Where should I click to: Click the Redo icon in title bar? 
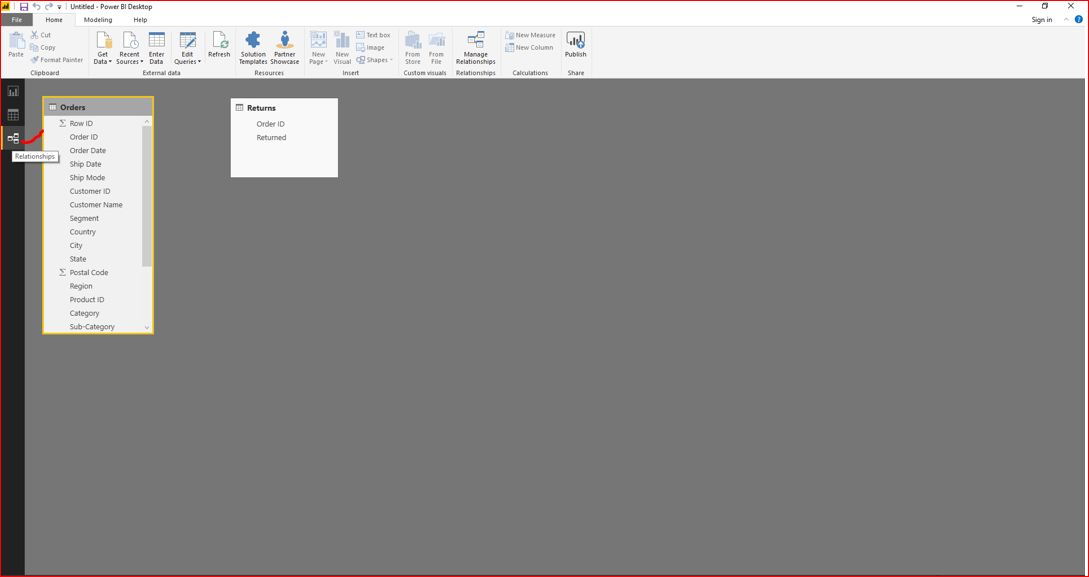[x=49, y=6]
